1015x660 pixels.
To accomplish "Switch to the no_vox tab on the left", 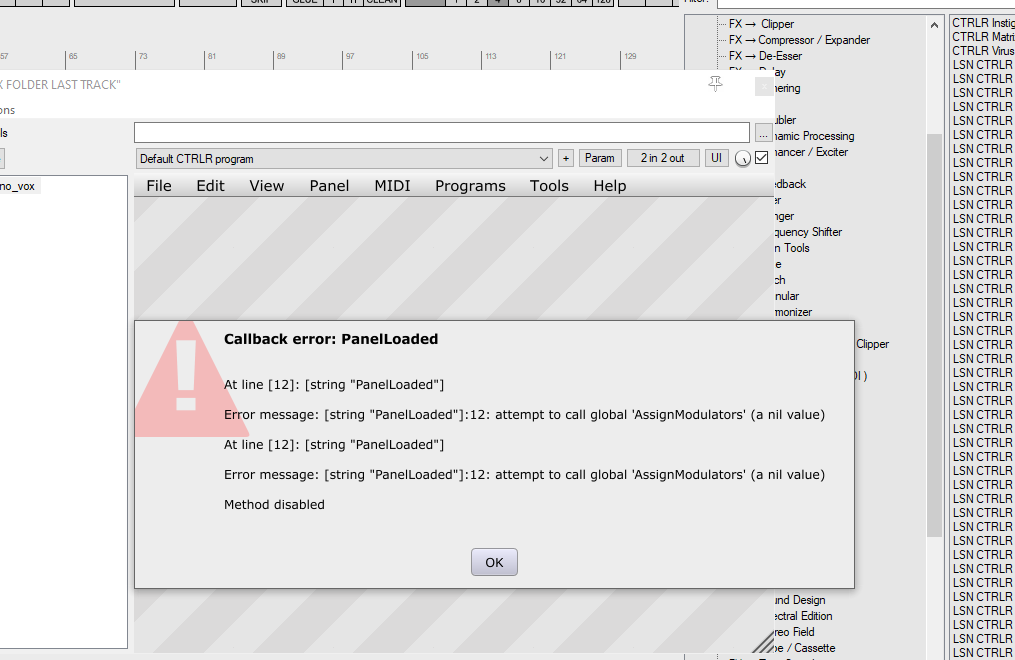I will pyautogui.click(x=19, y=185).
